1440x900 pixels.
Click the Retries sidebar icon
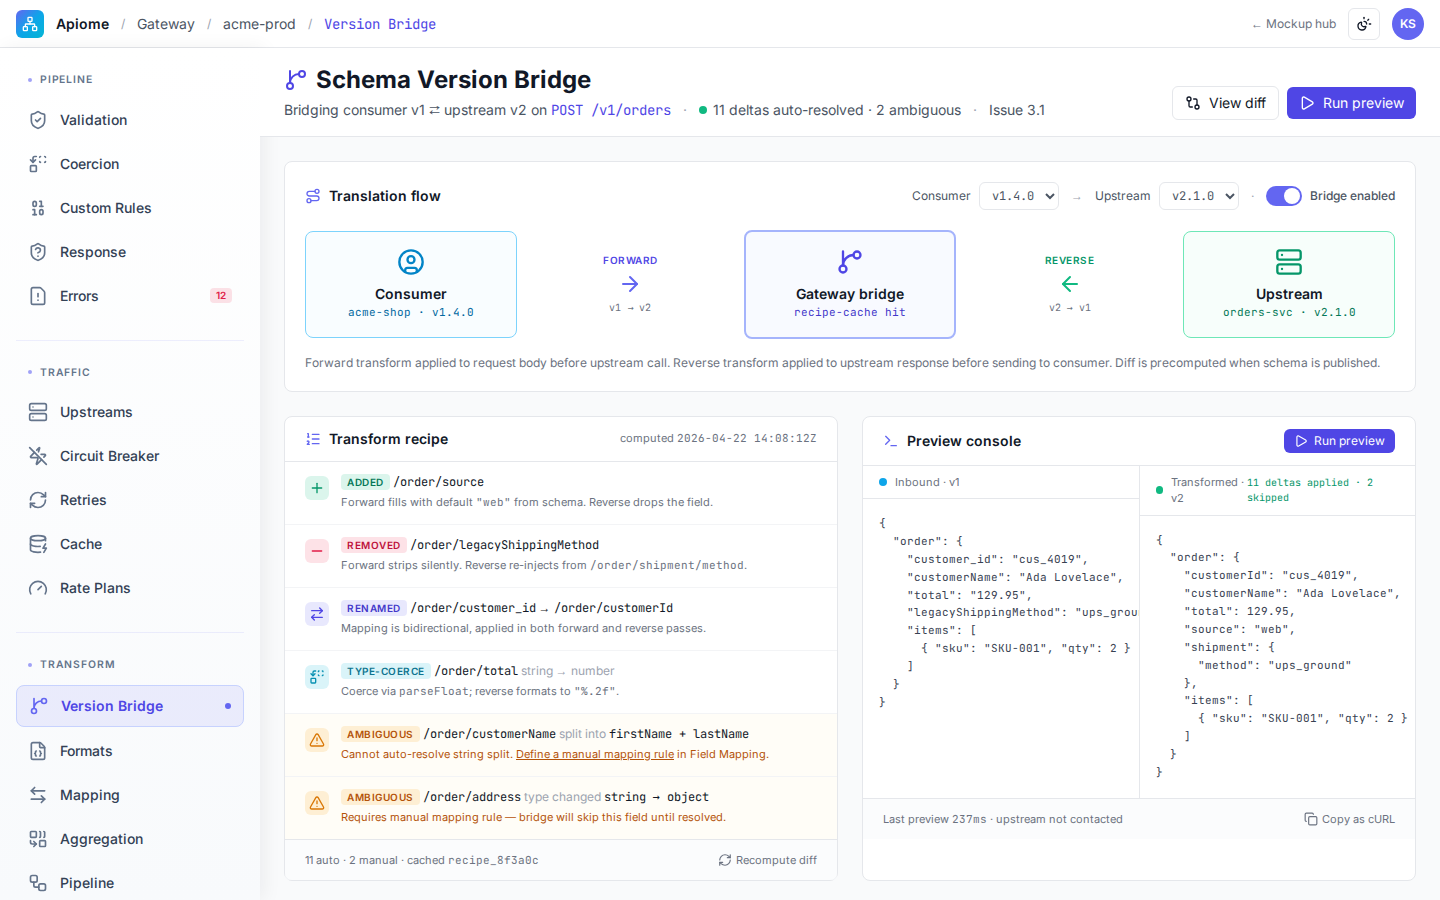click(x=38, y=500)
